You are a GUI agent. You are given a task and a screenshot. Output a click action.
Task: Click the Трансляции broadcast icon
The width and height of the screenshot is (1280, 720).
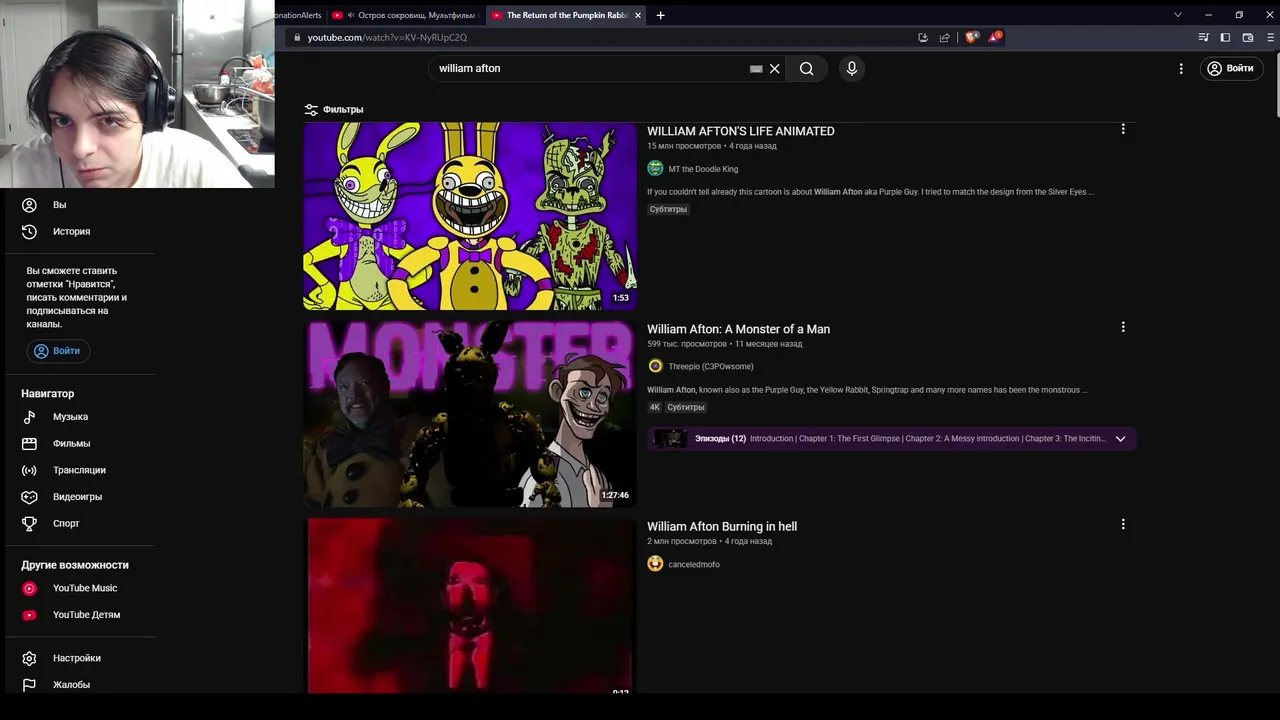point(29,470)
